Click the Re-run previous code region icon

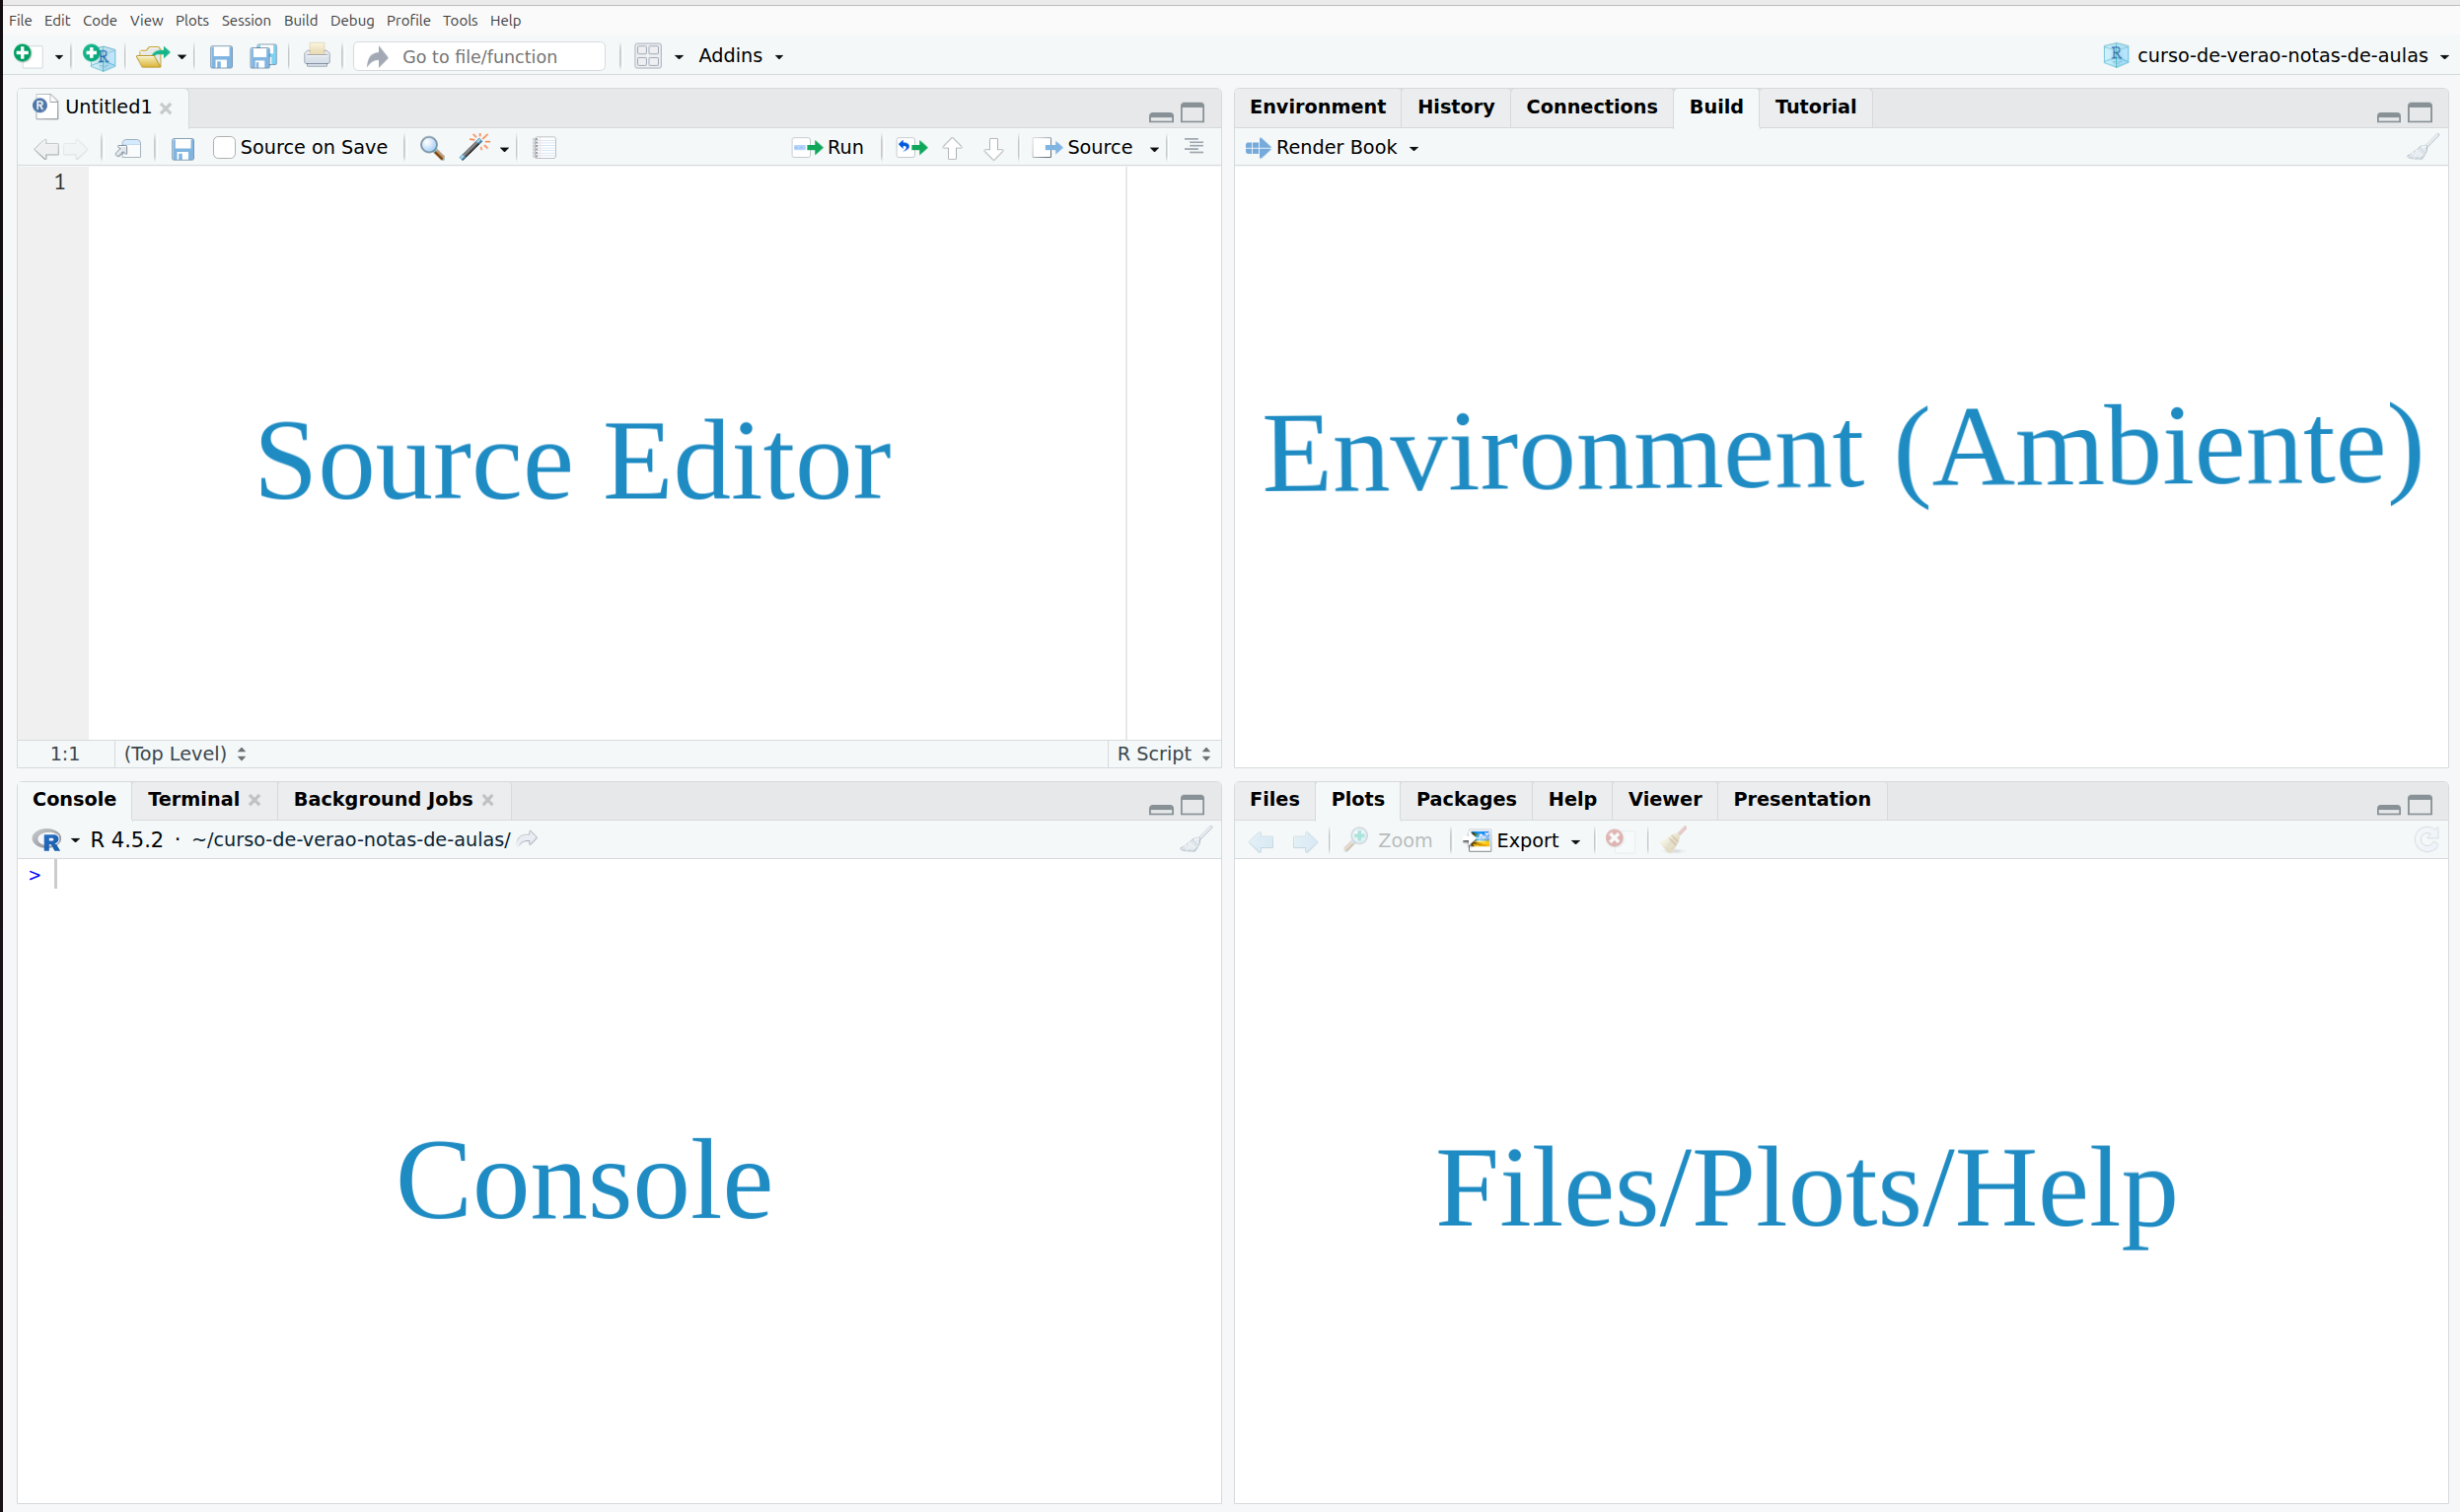point(911,148)
